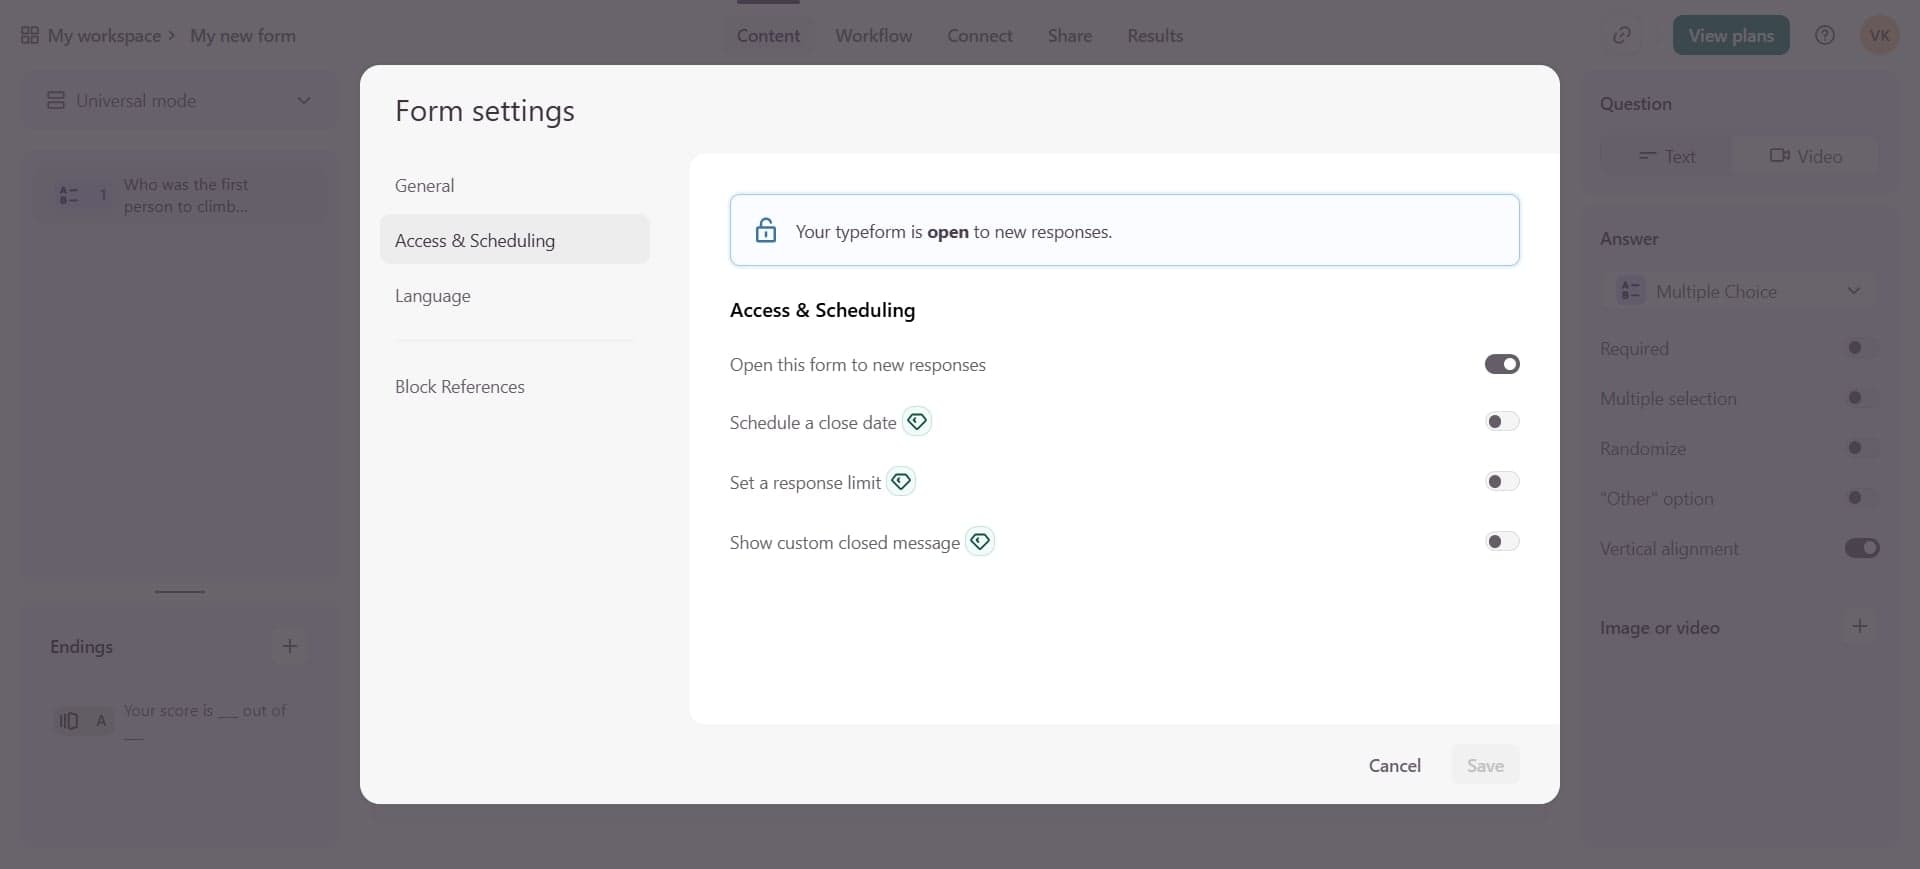Click the Universal mode layout icon
The image size is (1920, 869).
(56, 100)
